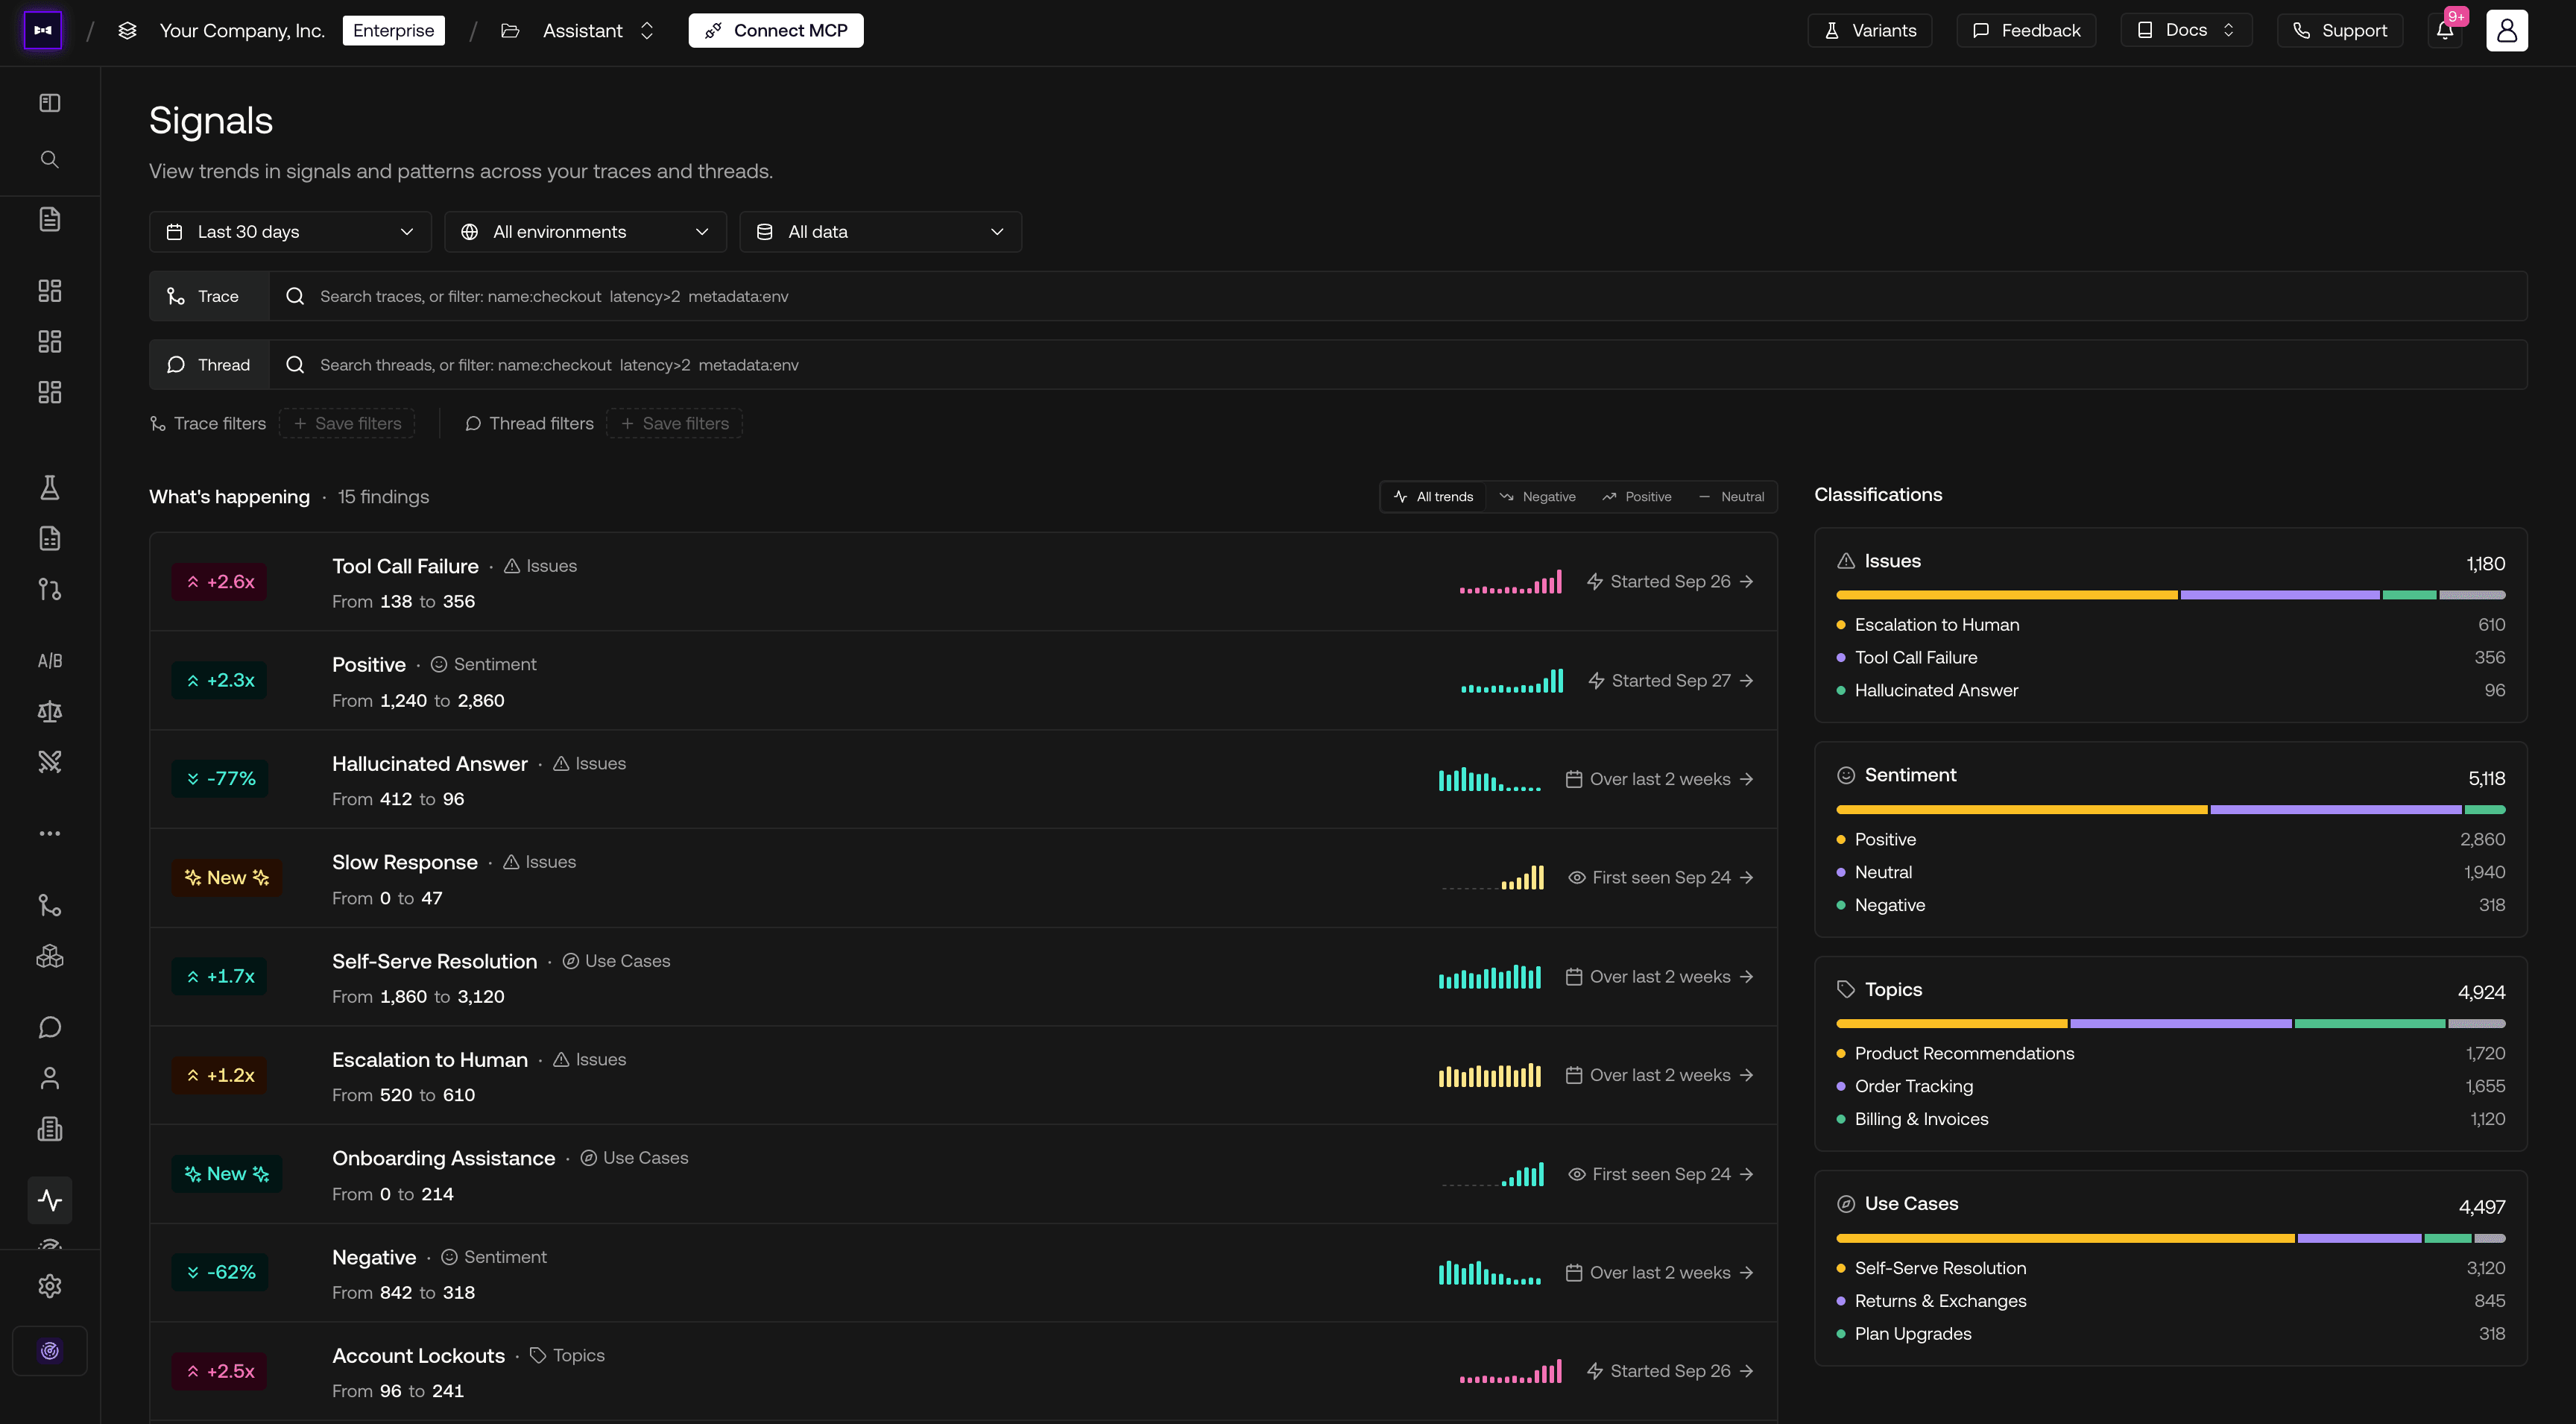Open the All environments dropdown
The image size is (2576, 1424).
[585, 232]
